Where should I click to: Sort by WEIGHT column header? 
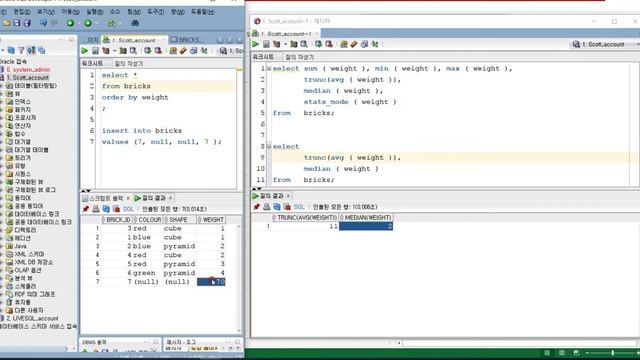pyautogui.click(x=211, y=220)
